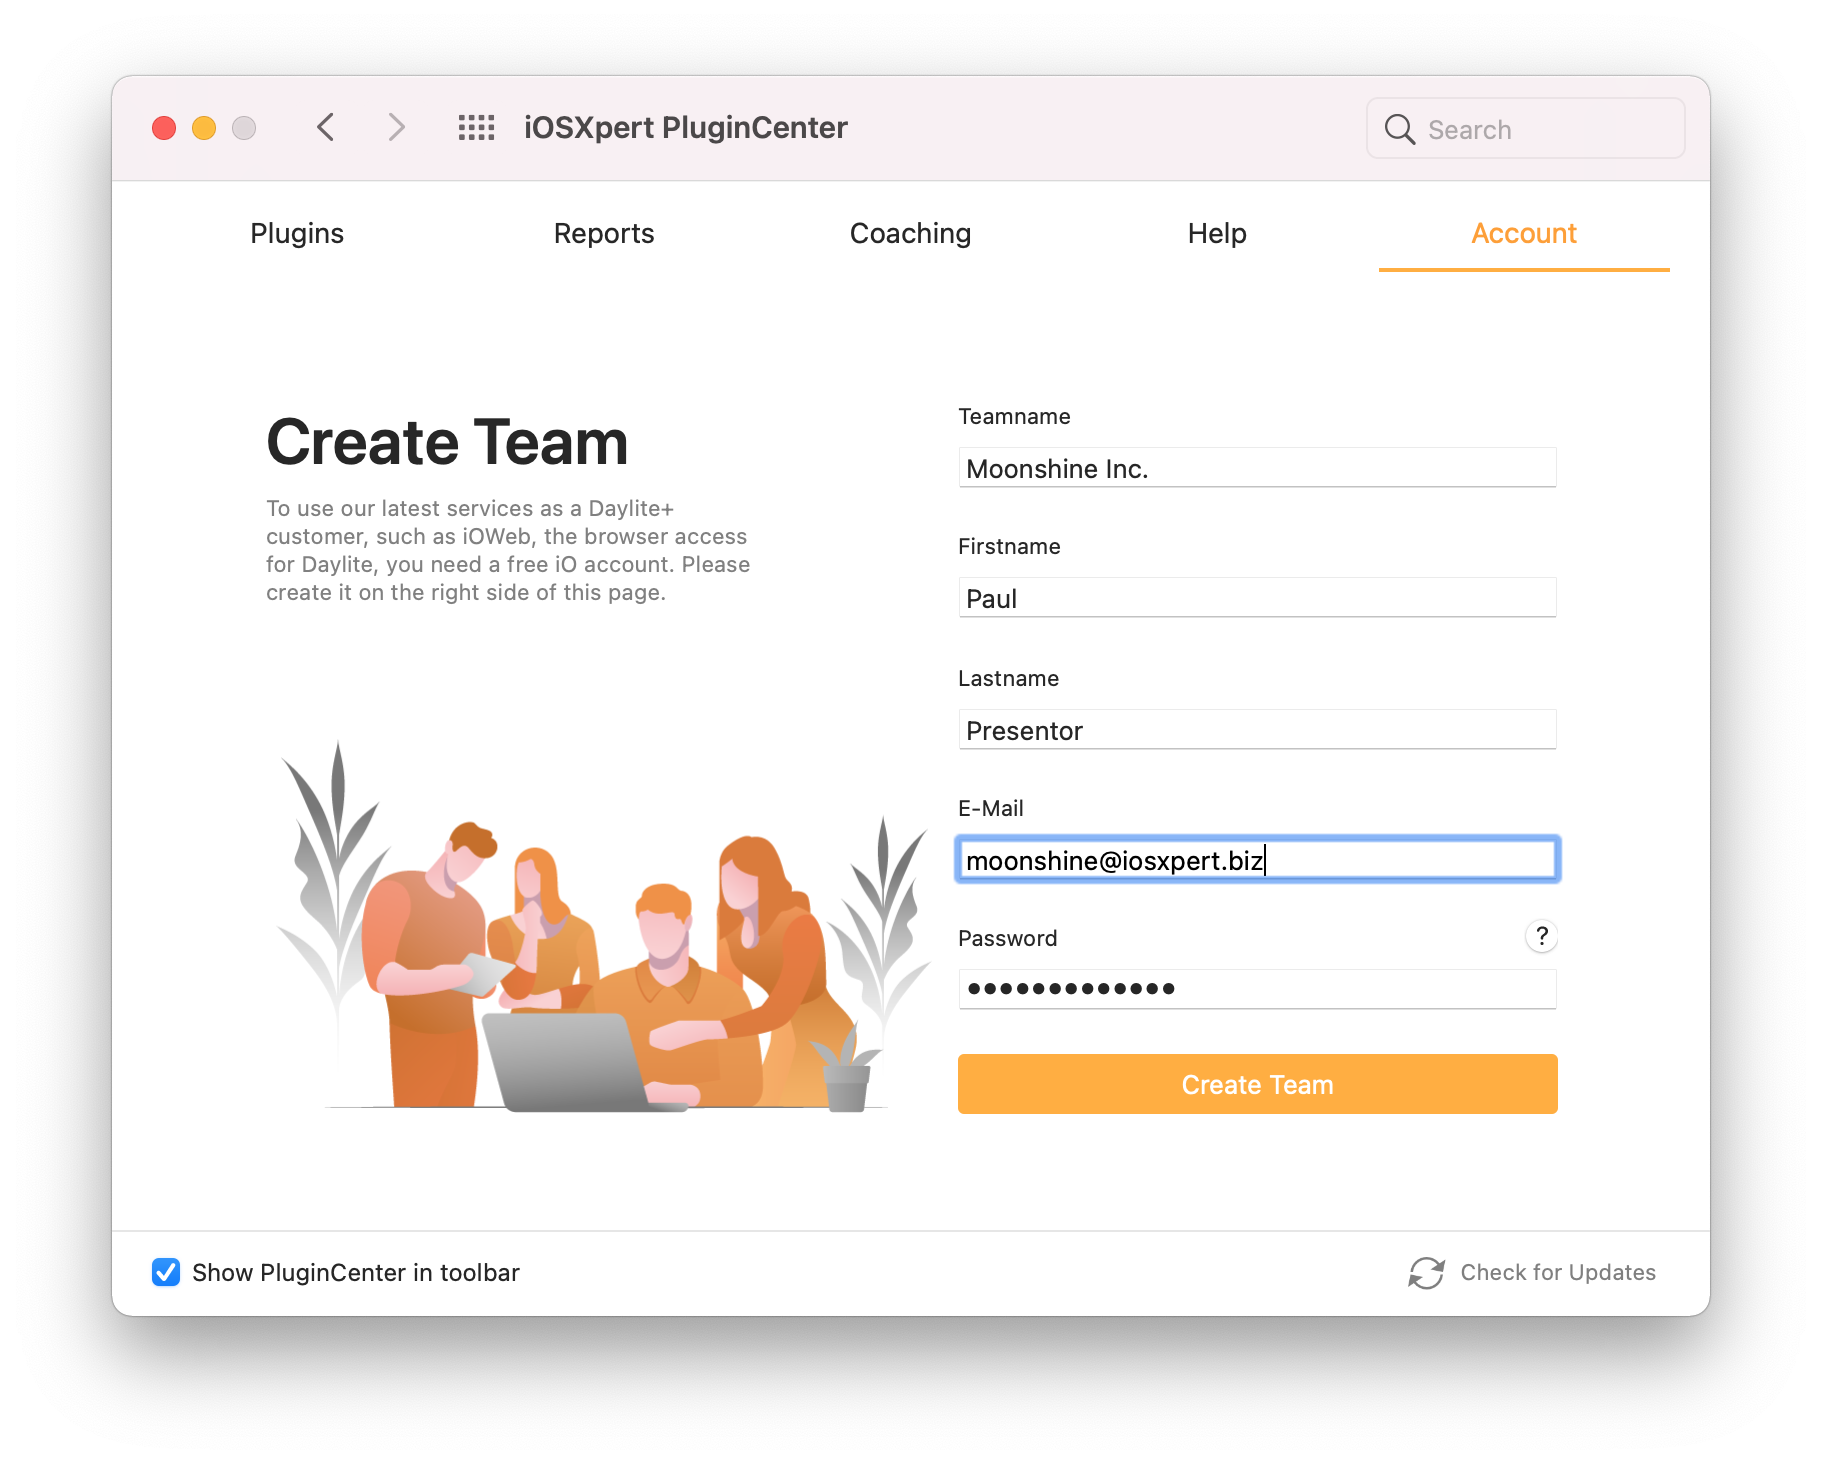Click the Lastname label
This screenshot has height=1464, width=1822.
coord(1008,678)
